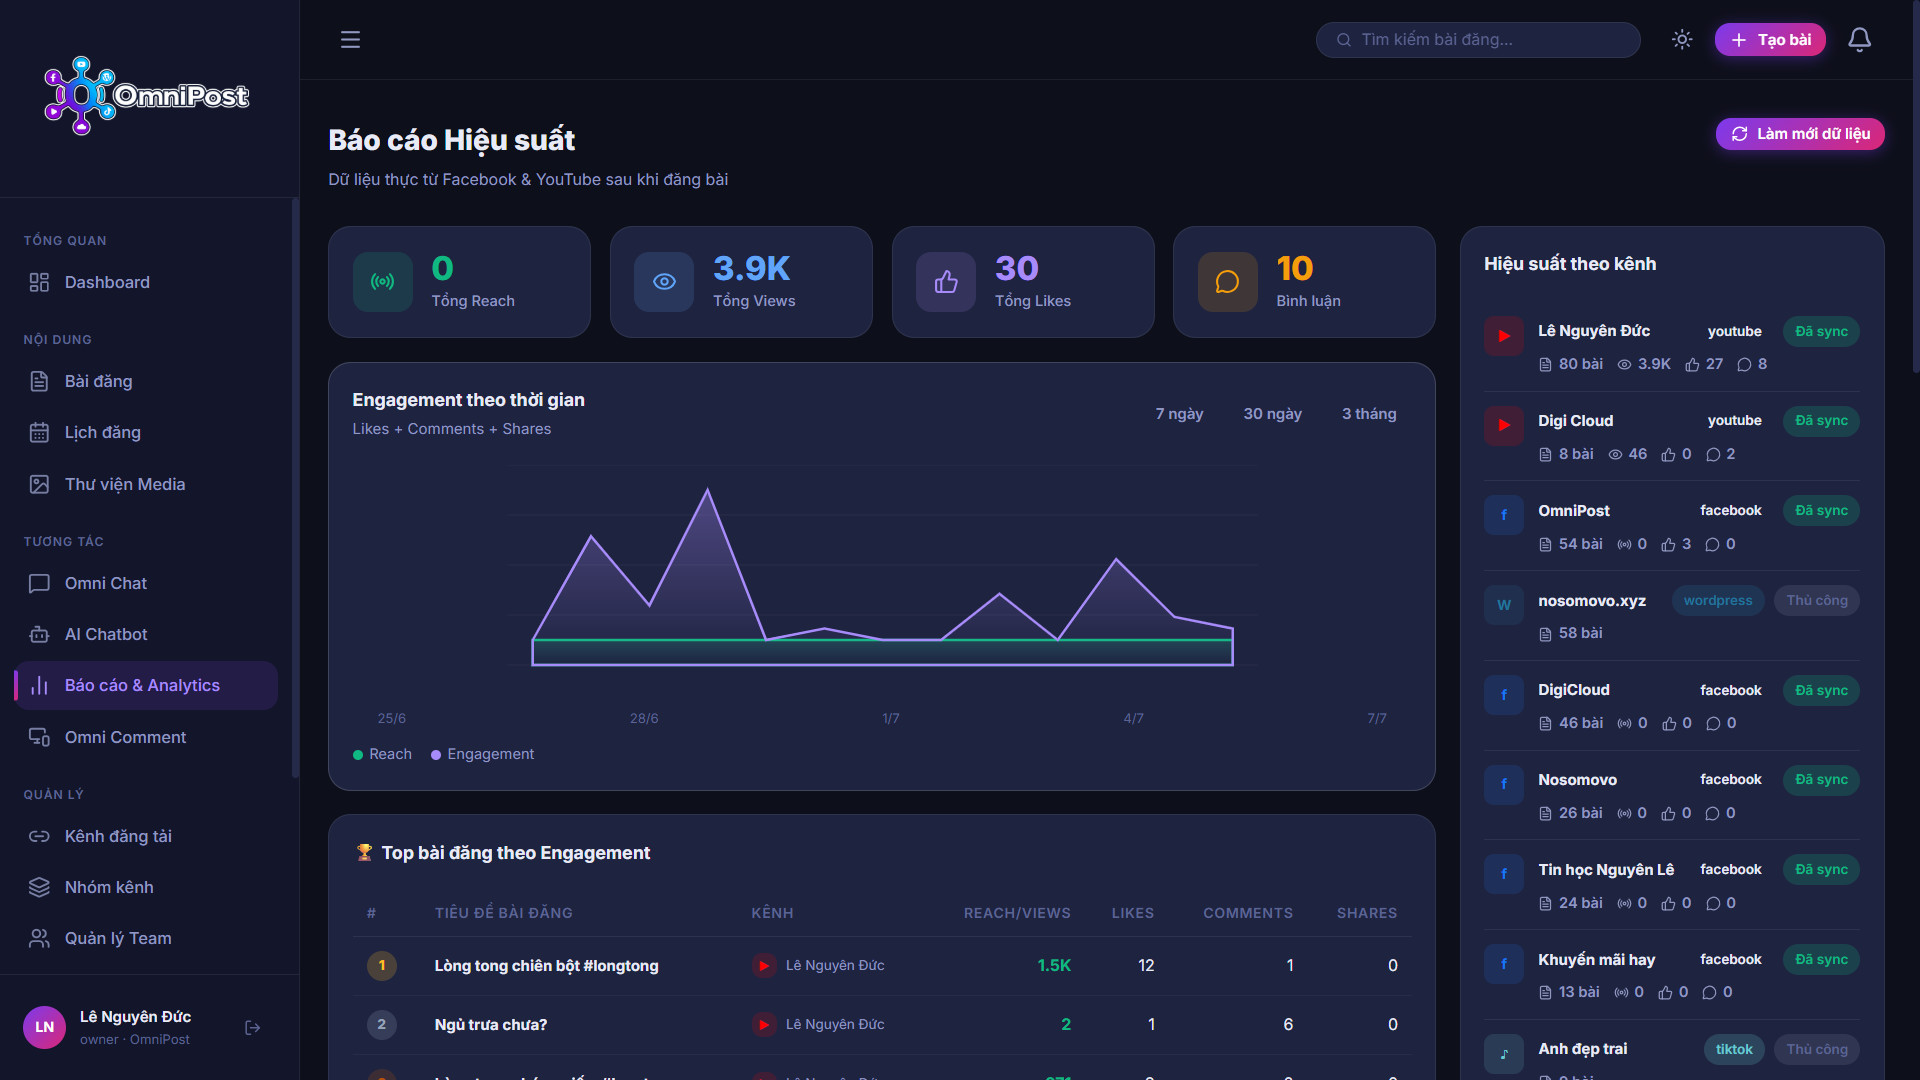Click the Bình luận comment bubble icon
This screenshot has height=1080, width=1920.
pyautogui.click(x=1227, y=282)
